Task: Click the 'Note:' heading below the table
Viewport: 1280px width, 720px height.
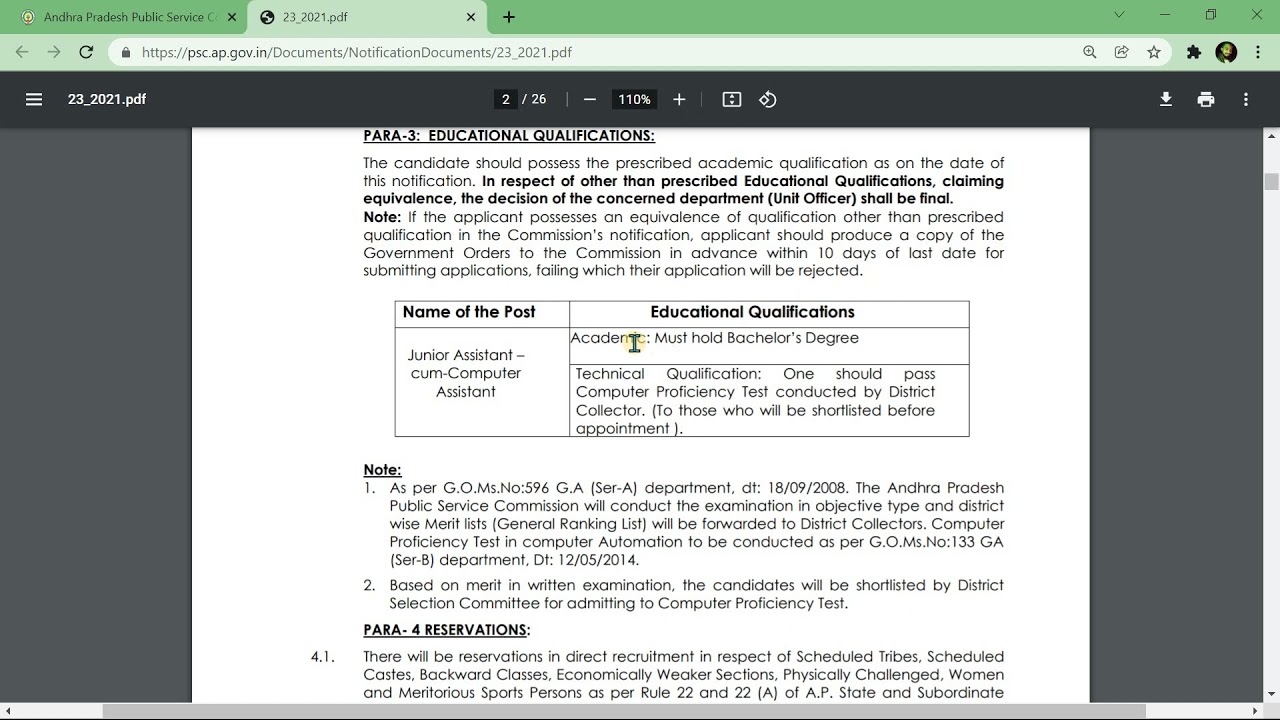Action: tap(382, 470)
